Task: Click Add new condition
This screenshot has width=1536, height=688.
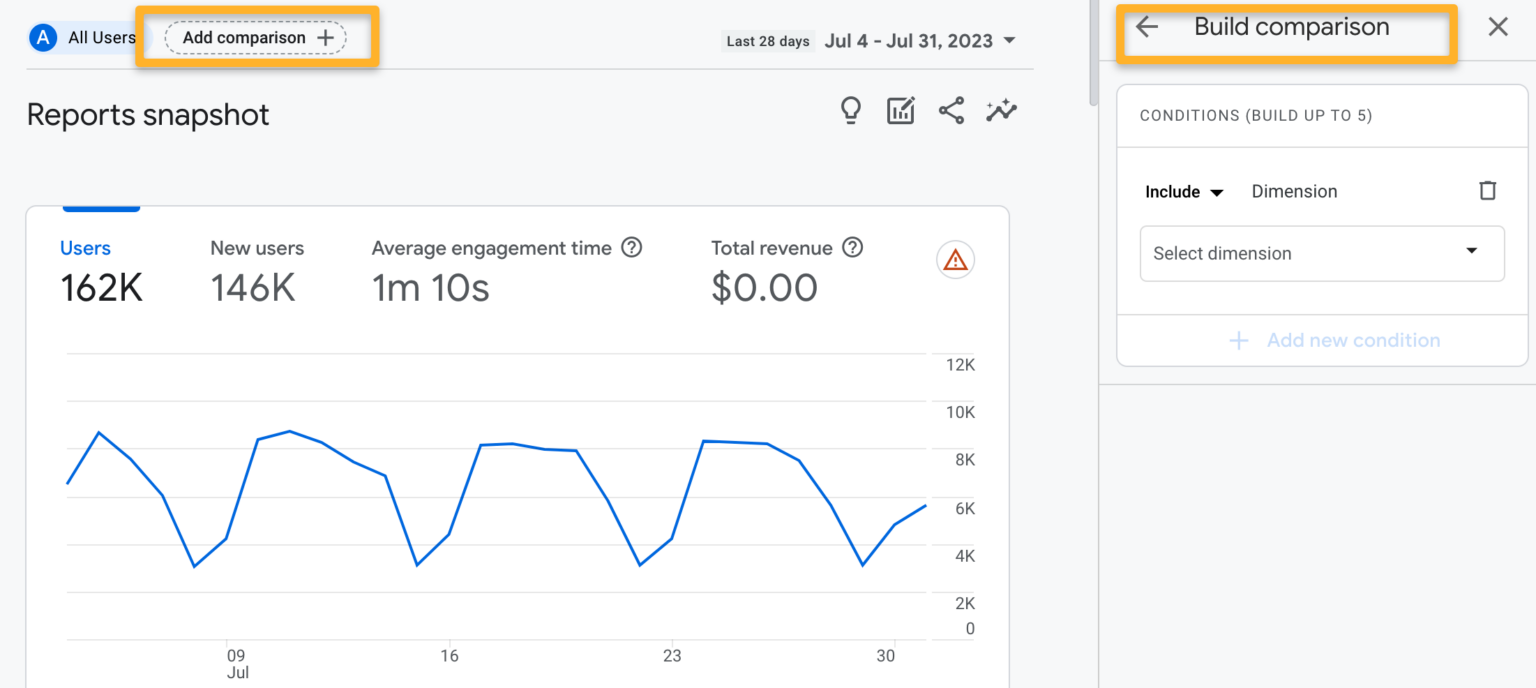Action: (1335, 340)
